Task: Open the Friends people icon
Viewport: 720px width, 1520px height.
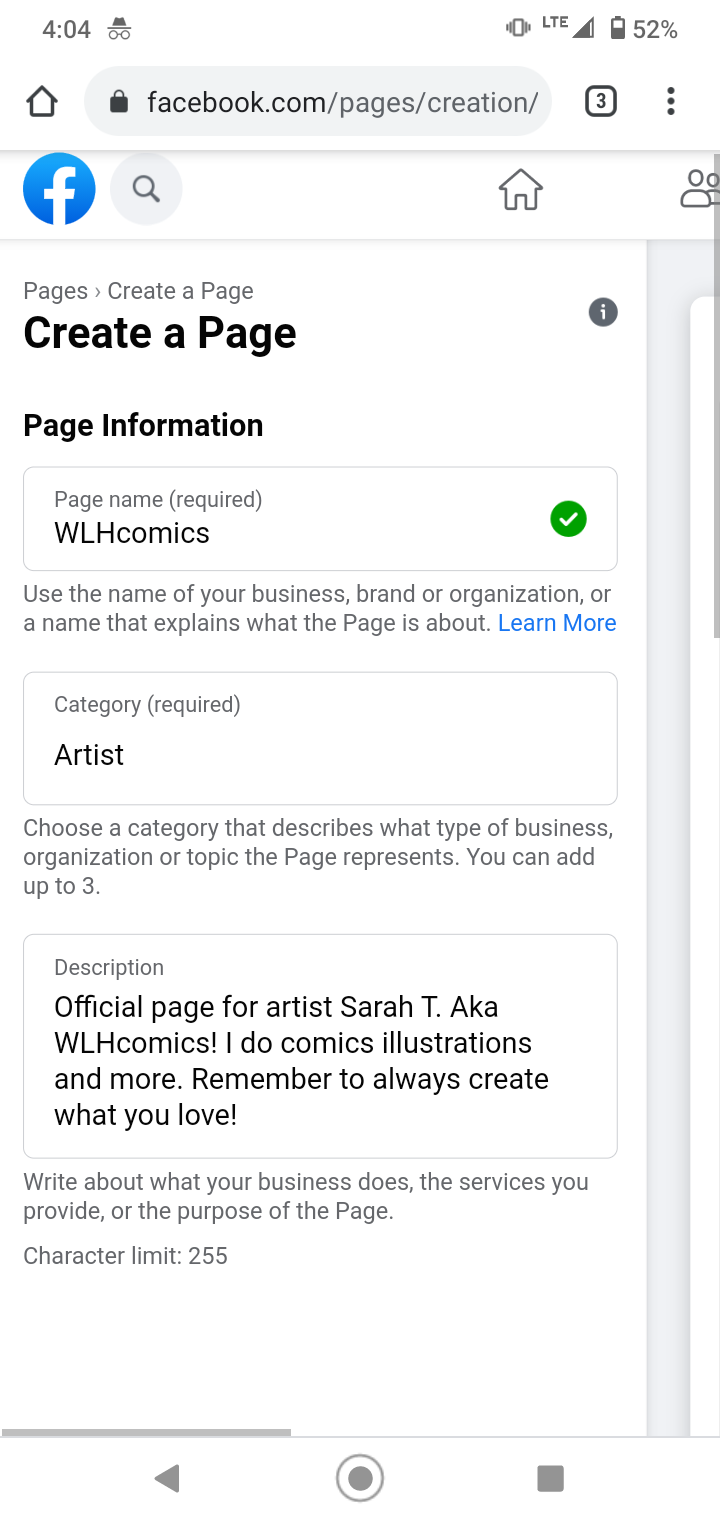Action: point(700,188)
